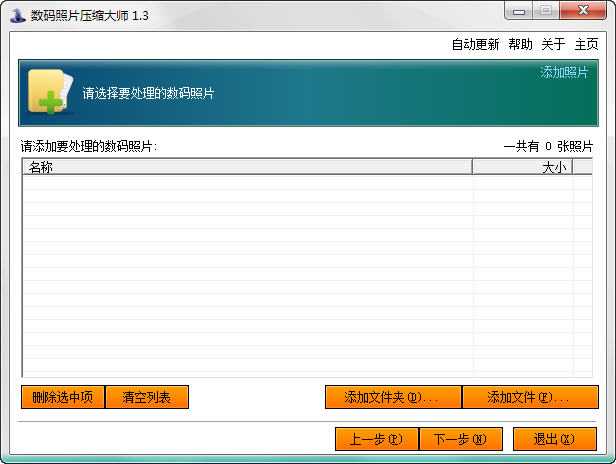Open the 自动更新 menu link
Screen dimensions: 616x464
click(x=475, y=44)
